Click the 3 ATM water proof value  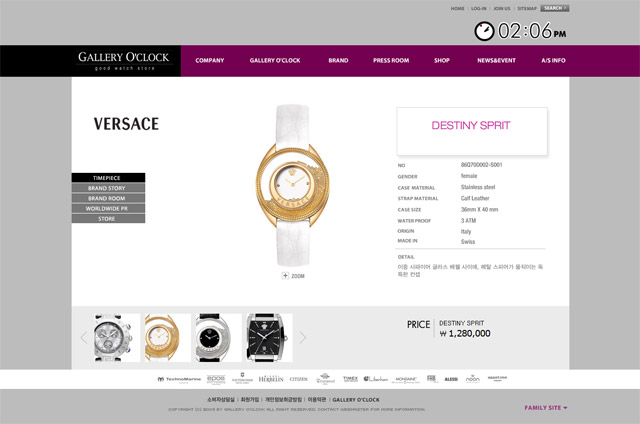[469, 220]
